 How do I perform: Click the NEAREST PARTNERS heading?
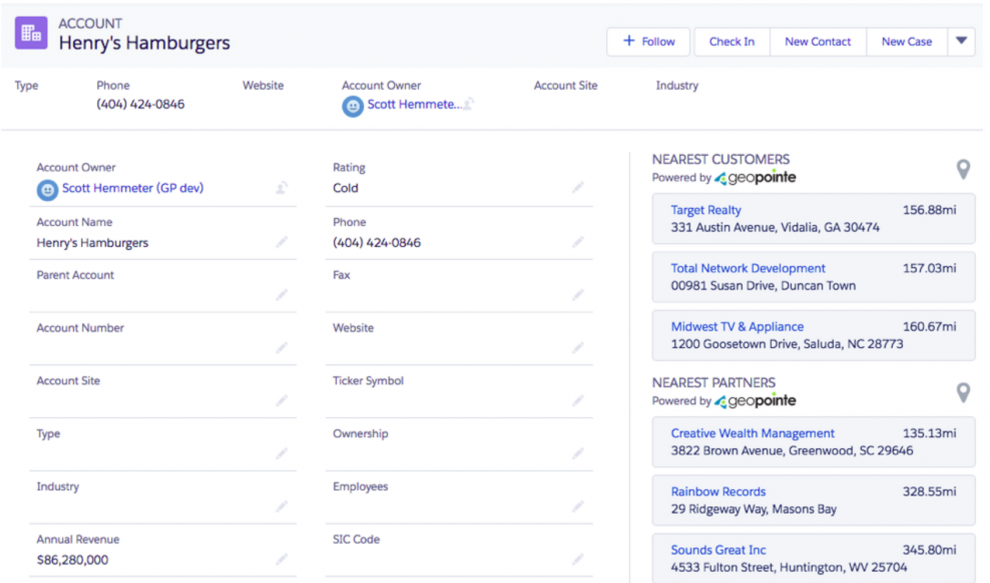[713, 383]
